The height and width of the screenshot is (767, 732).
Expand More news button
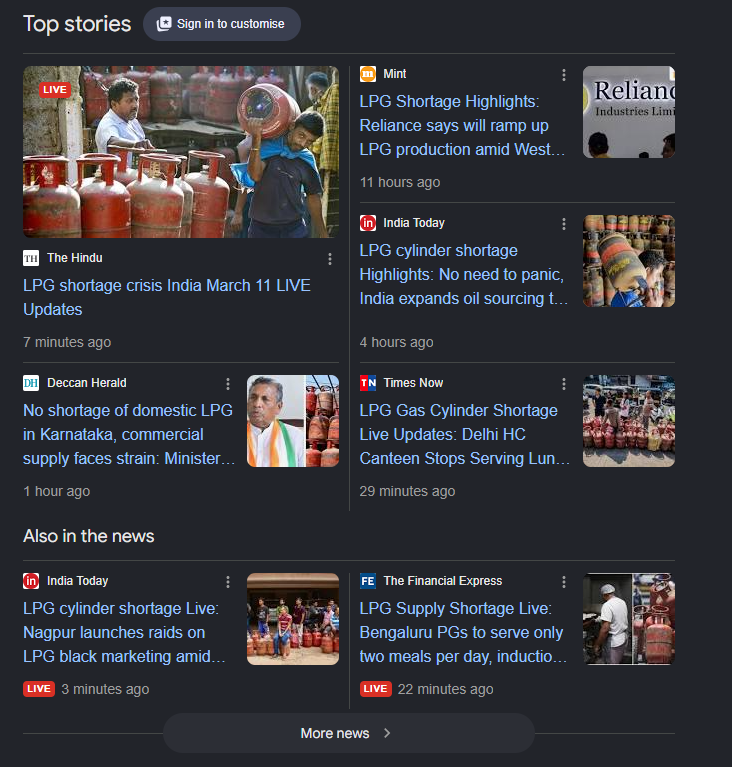click(x=348, y=733)
